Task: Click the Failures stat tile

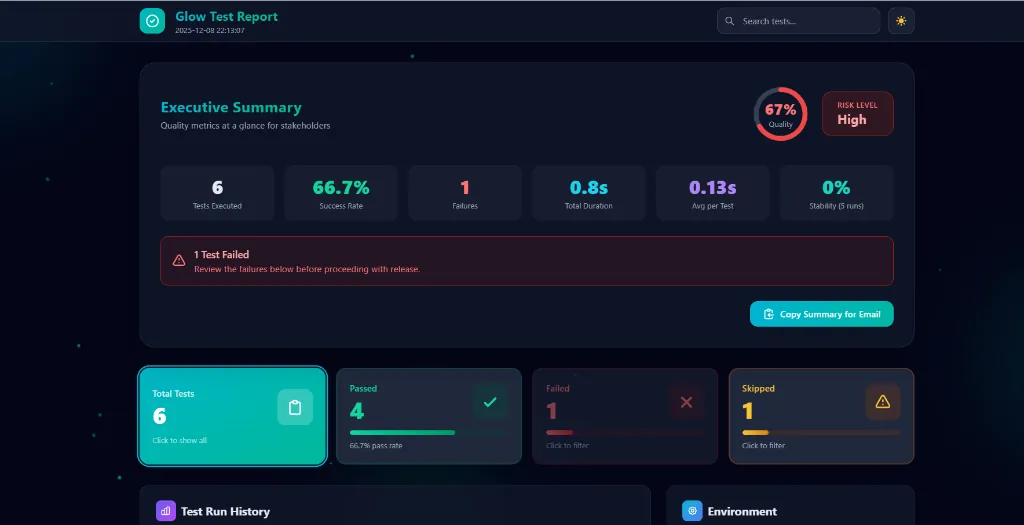Action: click(465, 193)
